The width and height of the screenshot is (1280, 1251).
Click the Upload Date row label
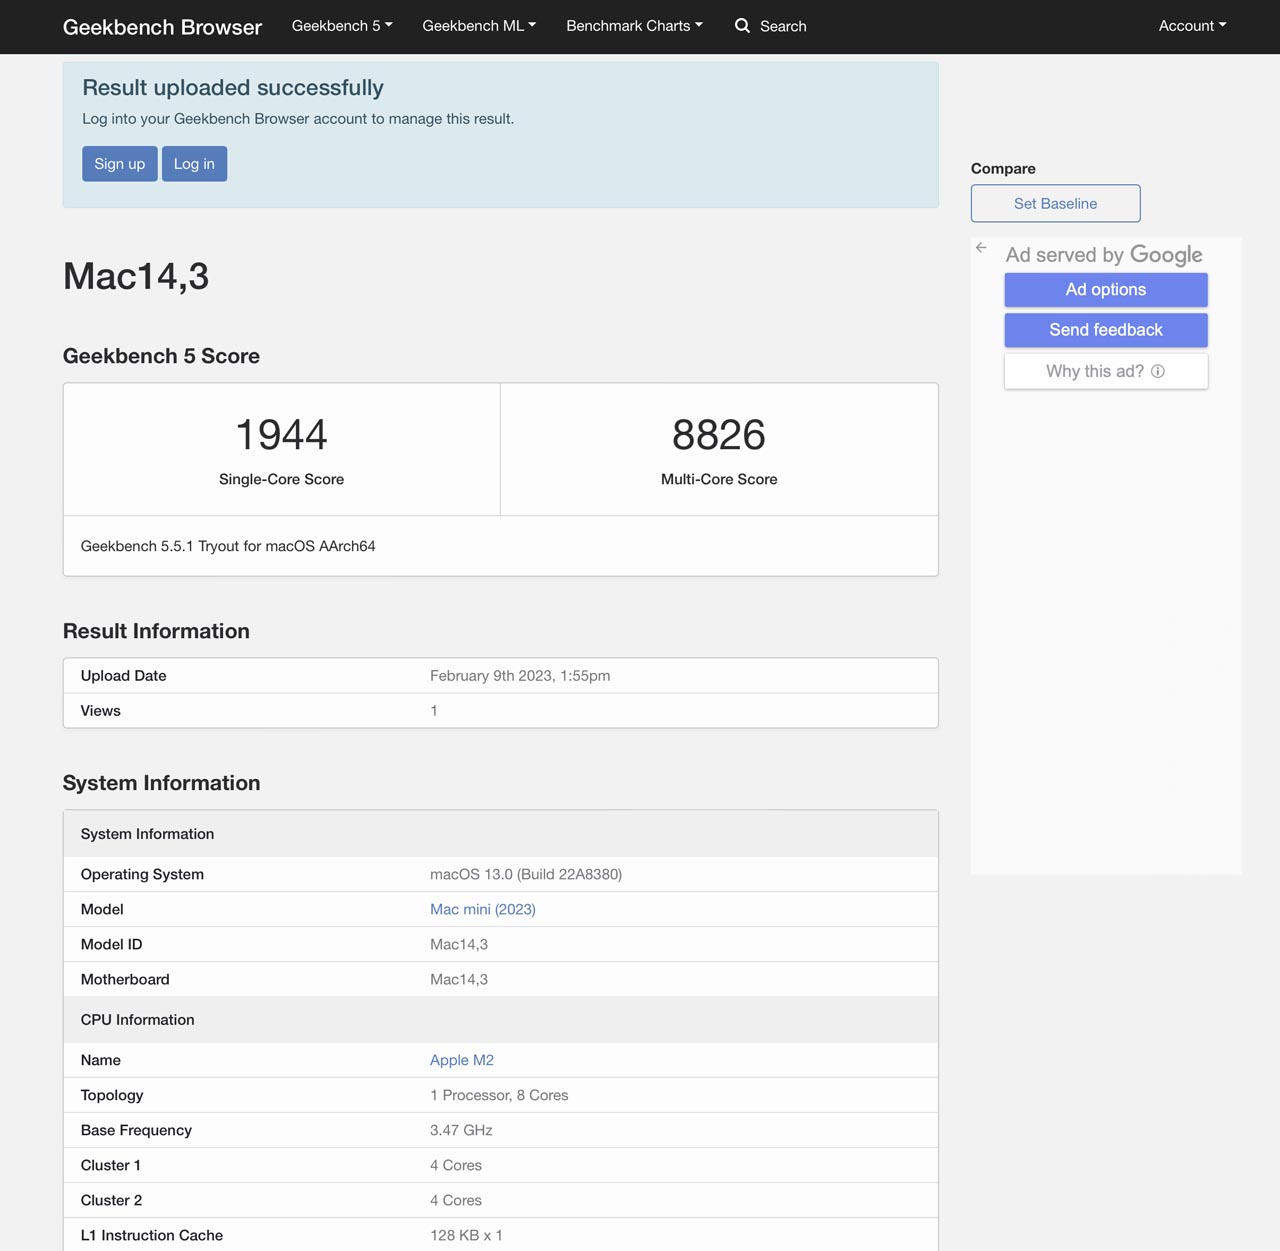(x=124, y=676)
